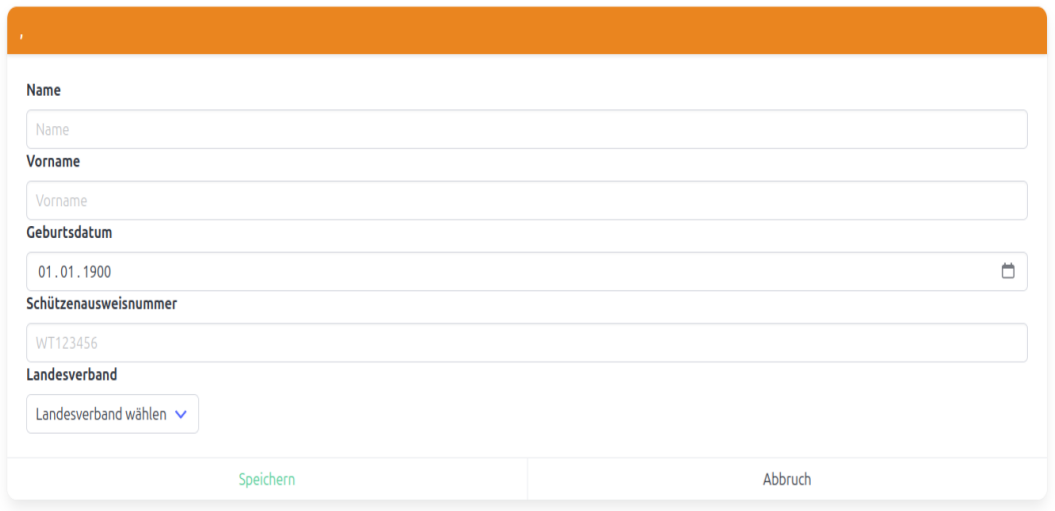Click the Schützenausweisnummer field with WT123456 placeholder

click(x=526, y=342)
